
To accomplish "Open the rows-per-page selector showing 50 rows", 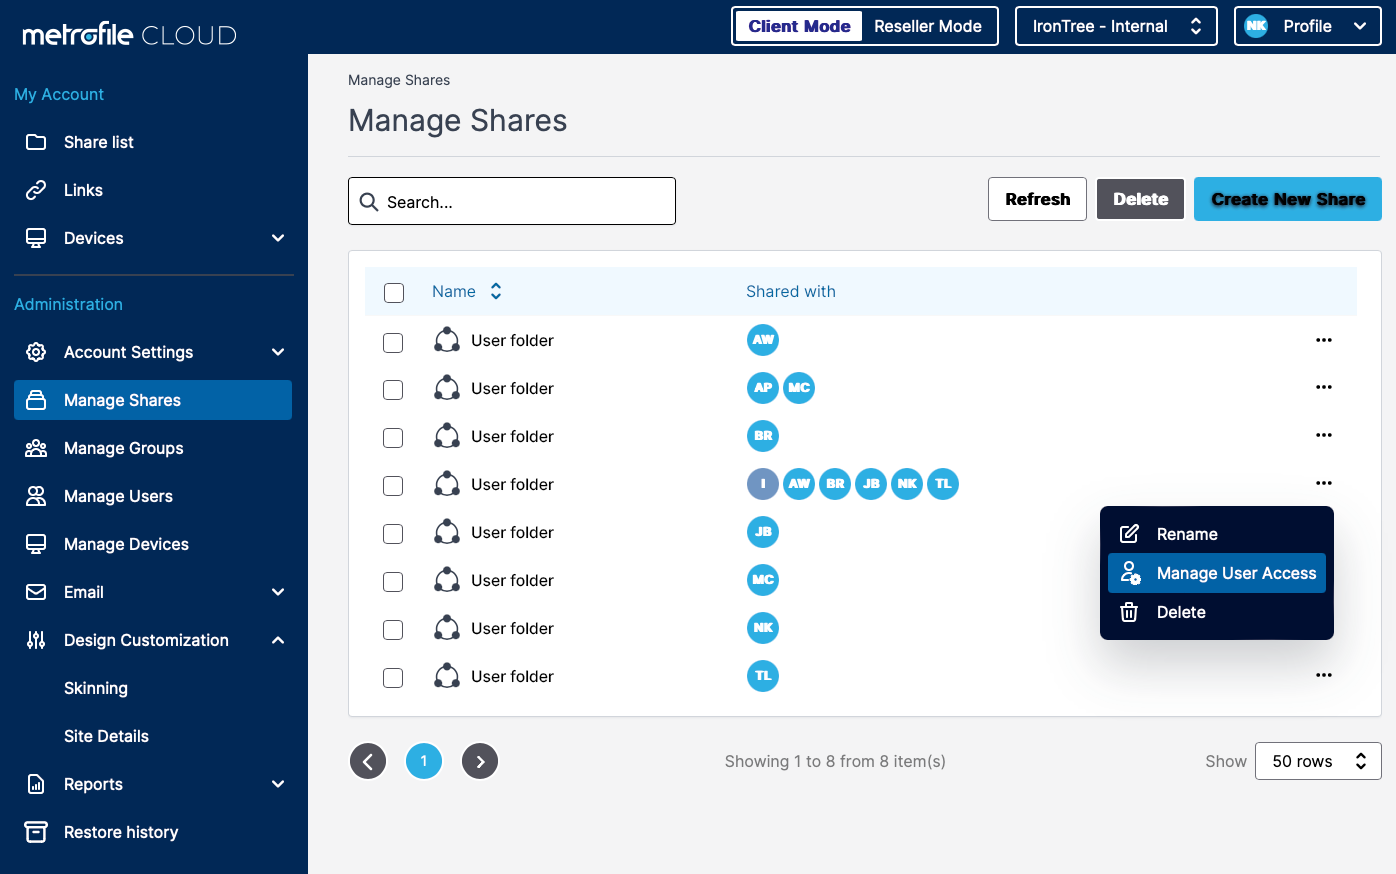I will (1318, 760).
